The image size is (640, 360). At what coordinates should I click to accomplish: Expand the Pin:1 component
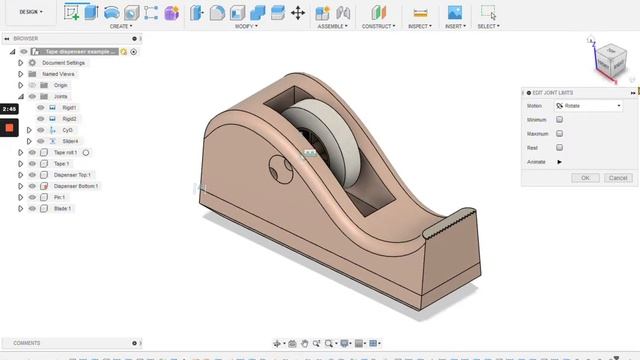[x=20, y=197]
